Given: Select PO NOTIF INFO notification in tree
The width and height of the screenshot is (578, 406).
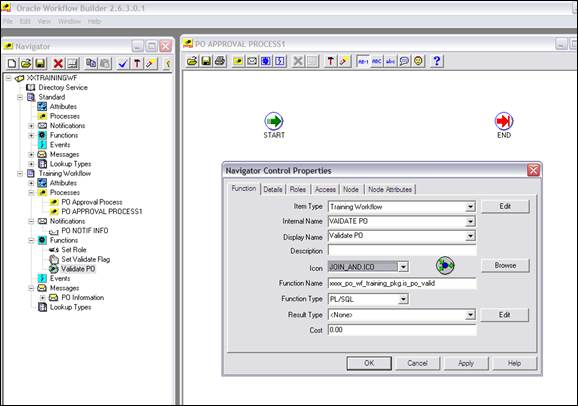Looking at the screenshot, I should coord(84,231).
